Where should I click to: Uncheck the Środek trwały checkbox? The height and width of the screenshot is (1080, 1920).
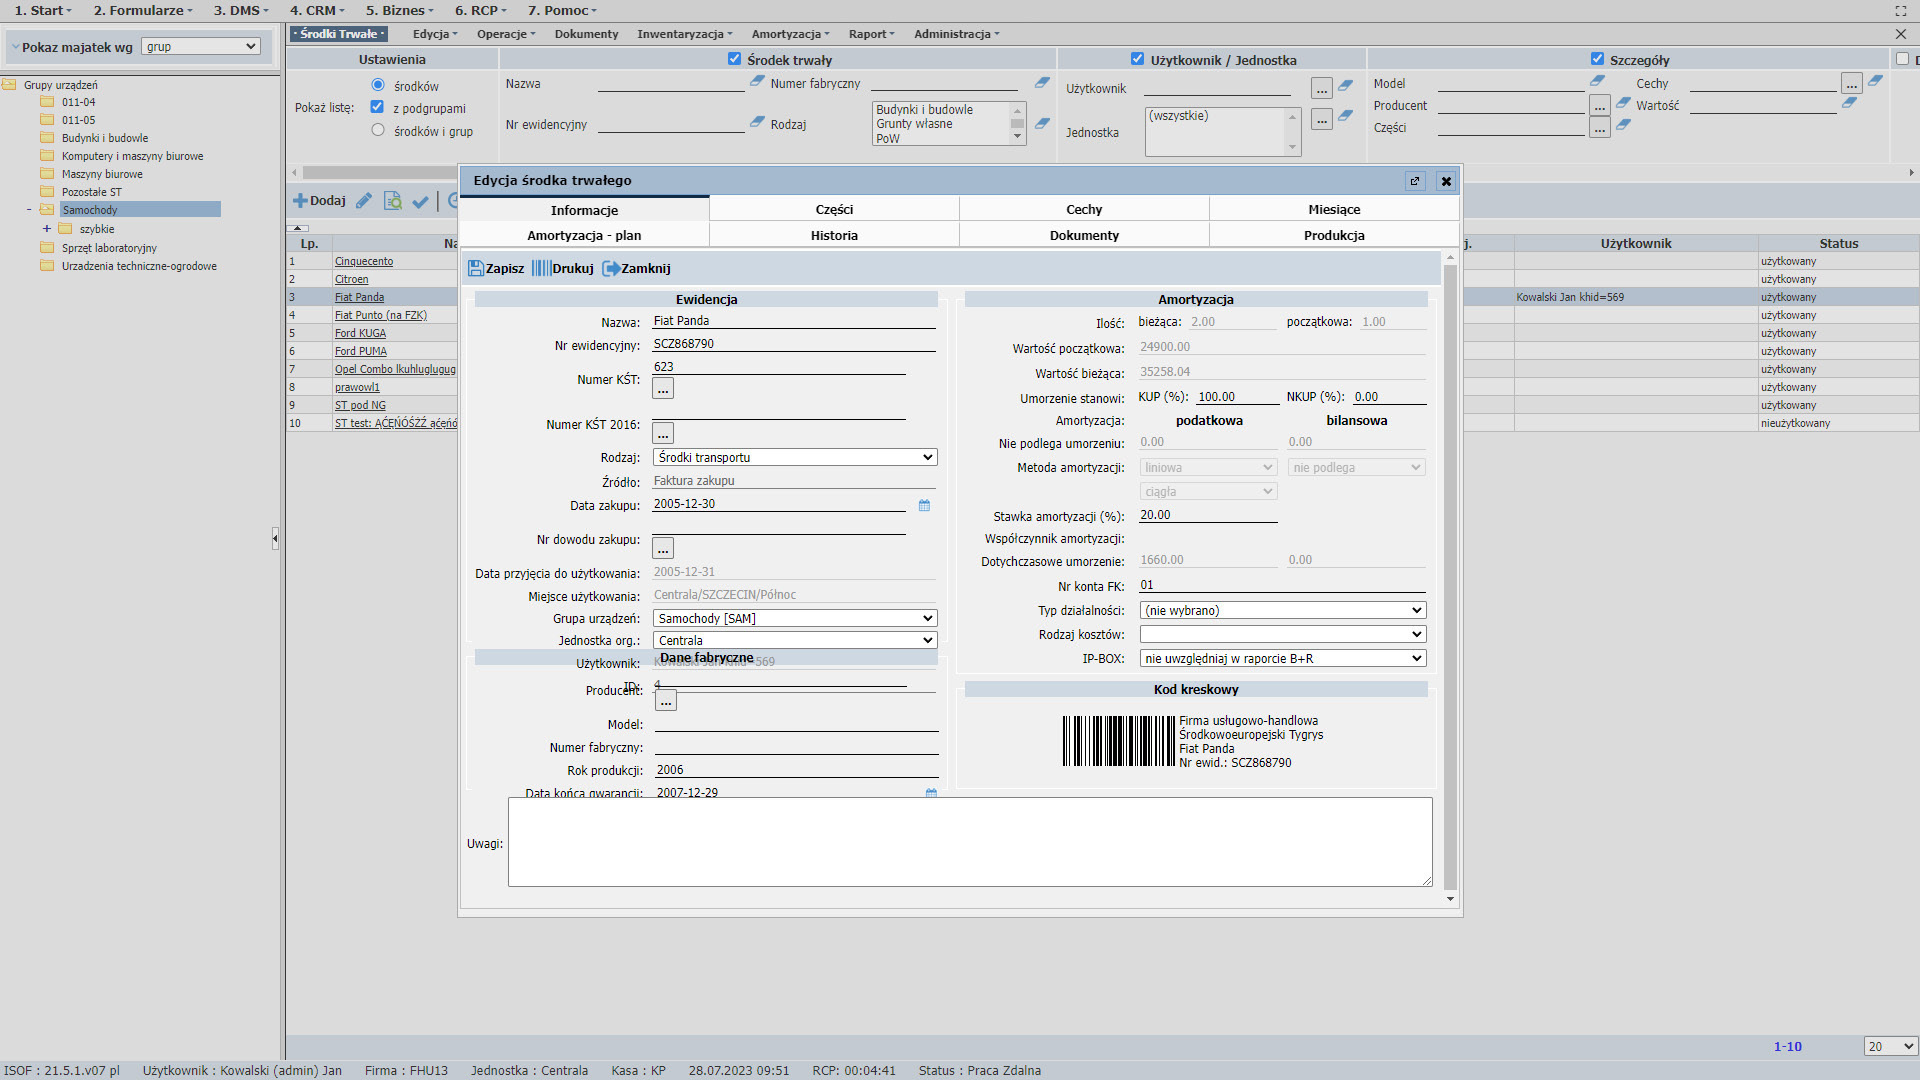pyautogui.click(x=735, y=59)
